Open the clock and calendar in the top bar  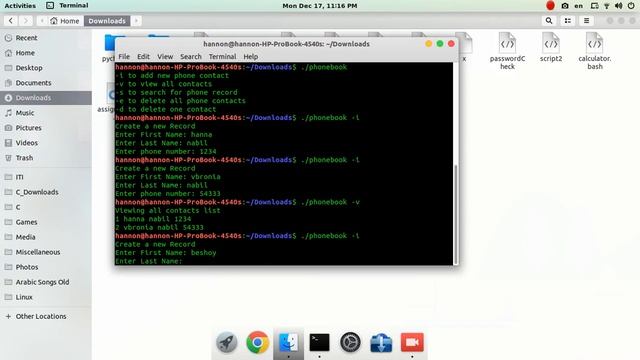(x=320, y=6)
